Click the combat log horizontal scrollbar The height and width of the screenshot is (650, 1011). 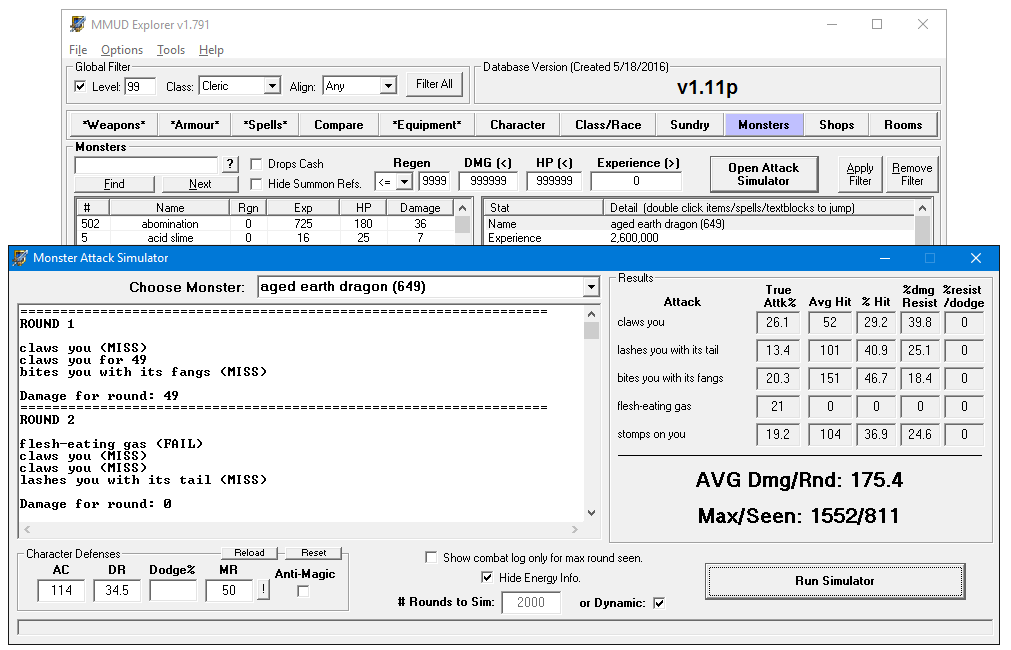coord(300,529)
